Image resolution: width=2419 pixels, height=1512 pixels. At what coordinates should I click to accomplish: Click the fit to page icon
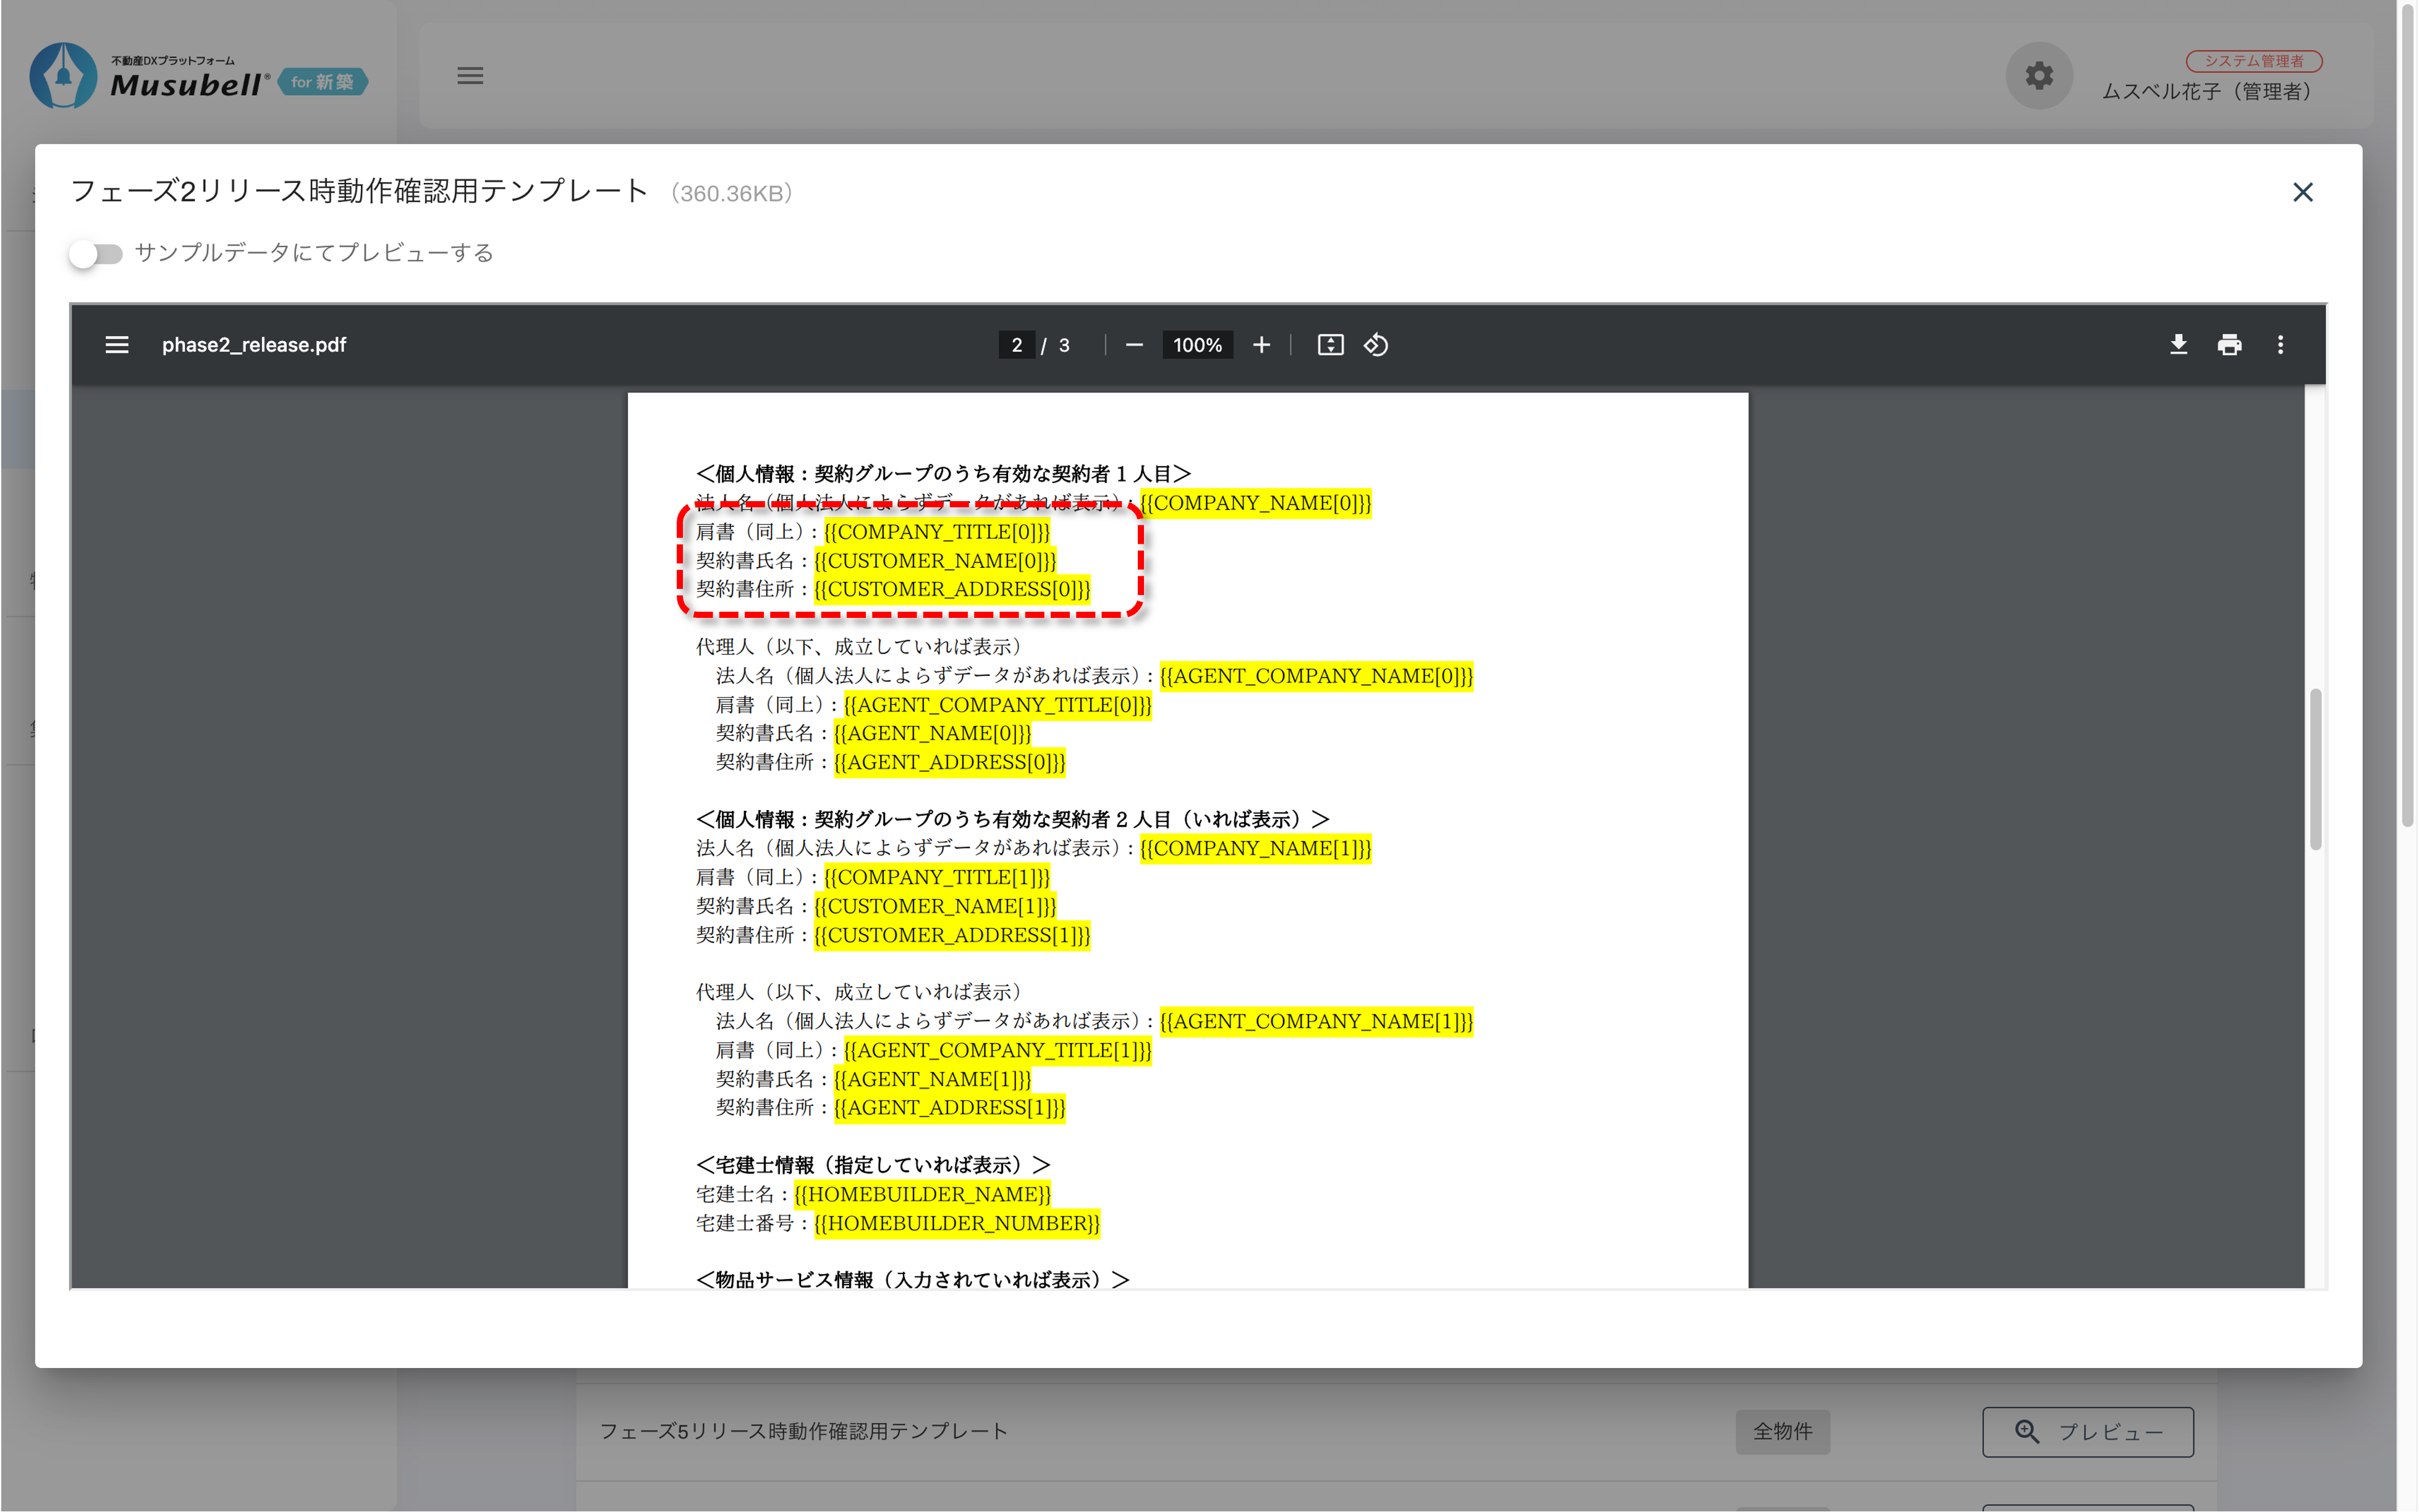(x=1330, y=345)
